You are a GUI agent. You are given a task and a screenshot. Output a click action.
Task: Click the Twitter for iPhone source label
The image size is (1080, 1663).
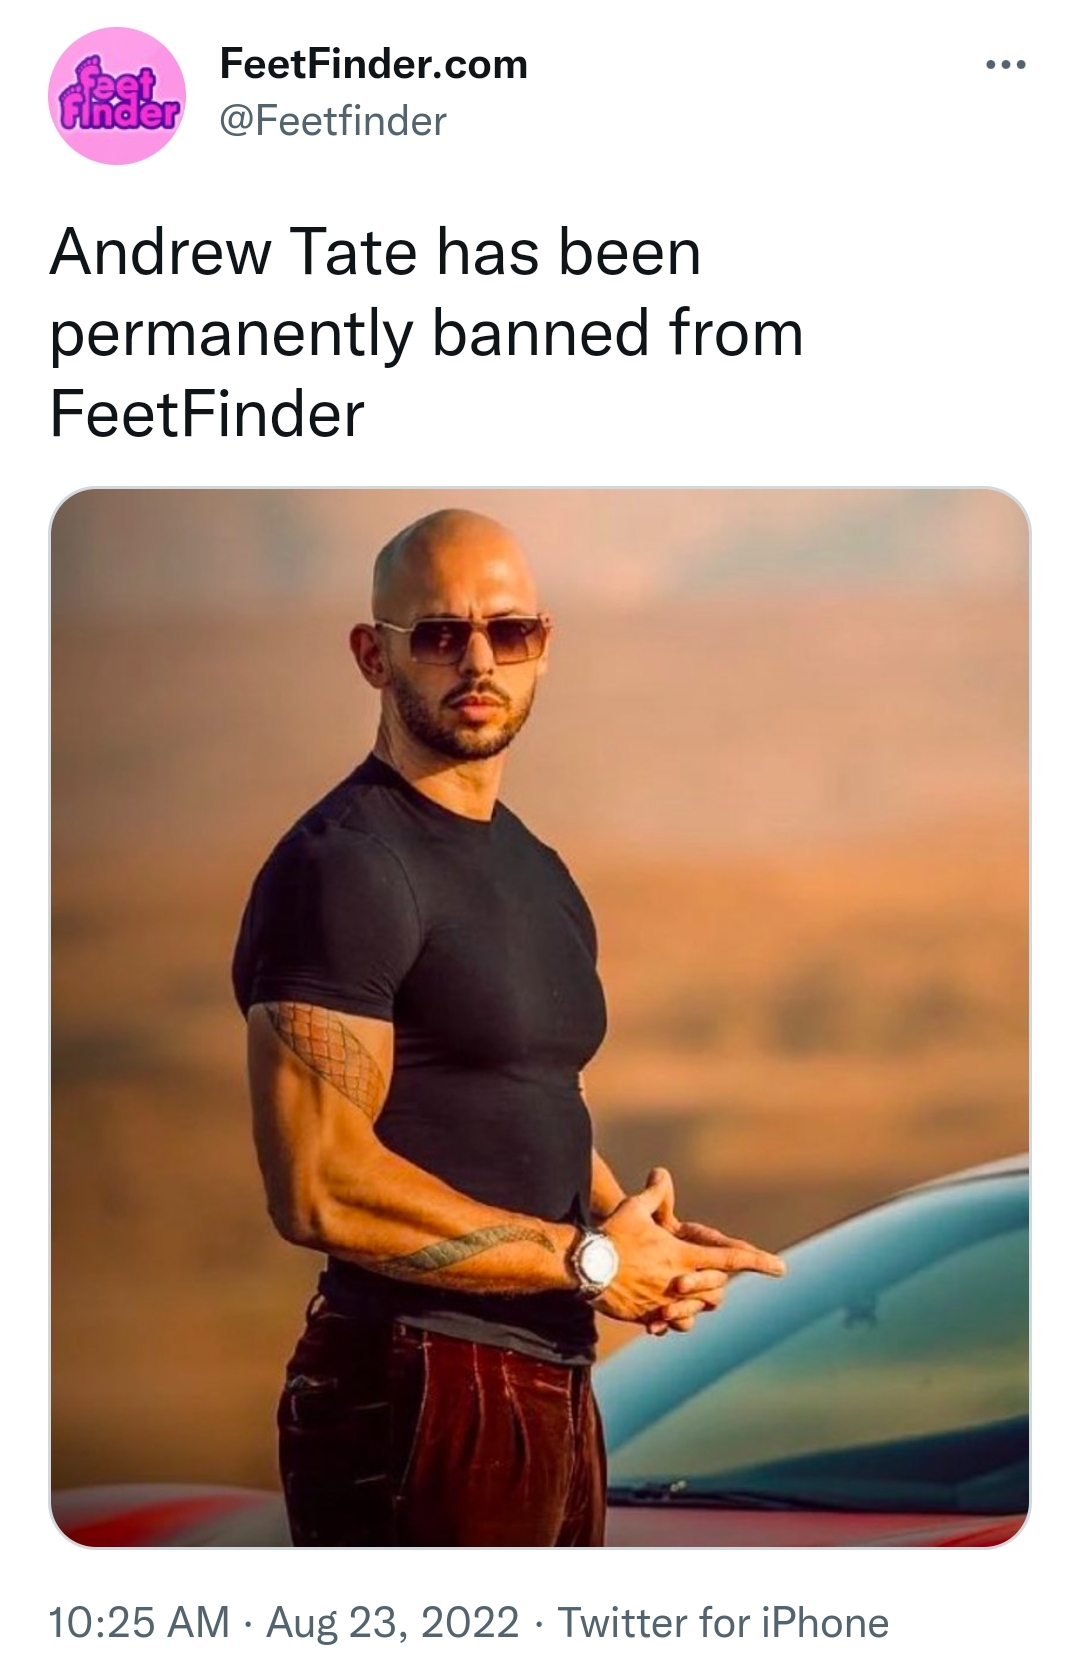point(723,1622)
